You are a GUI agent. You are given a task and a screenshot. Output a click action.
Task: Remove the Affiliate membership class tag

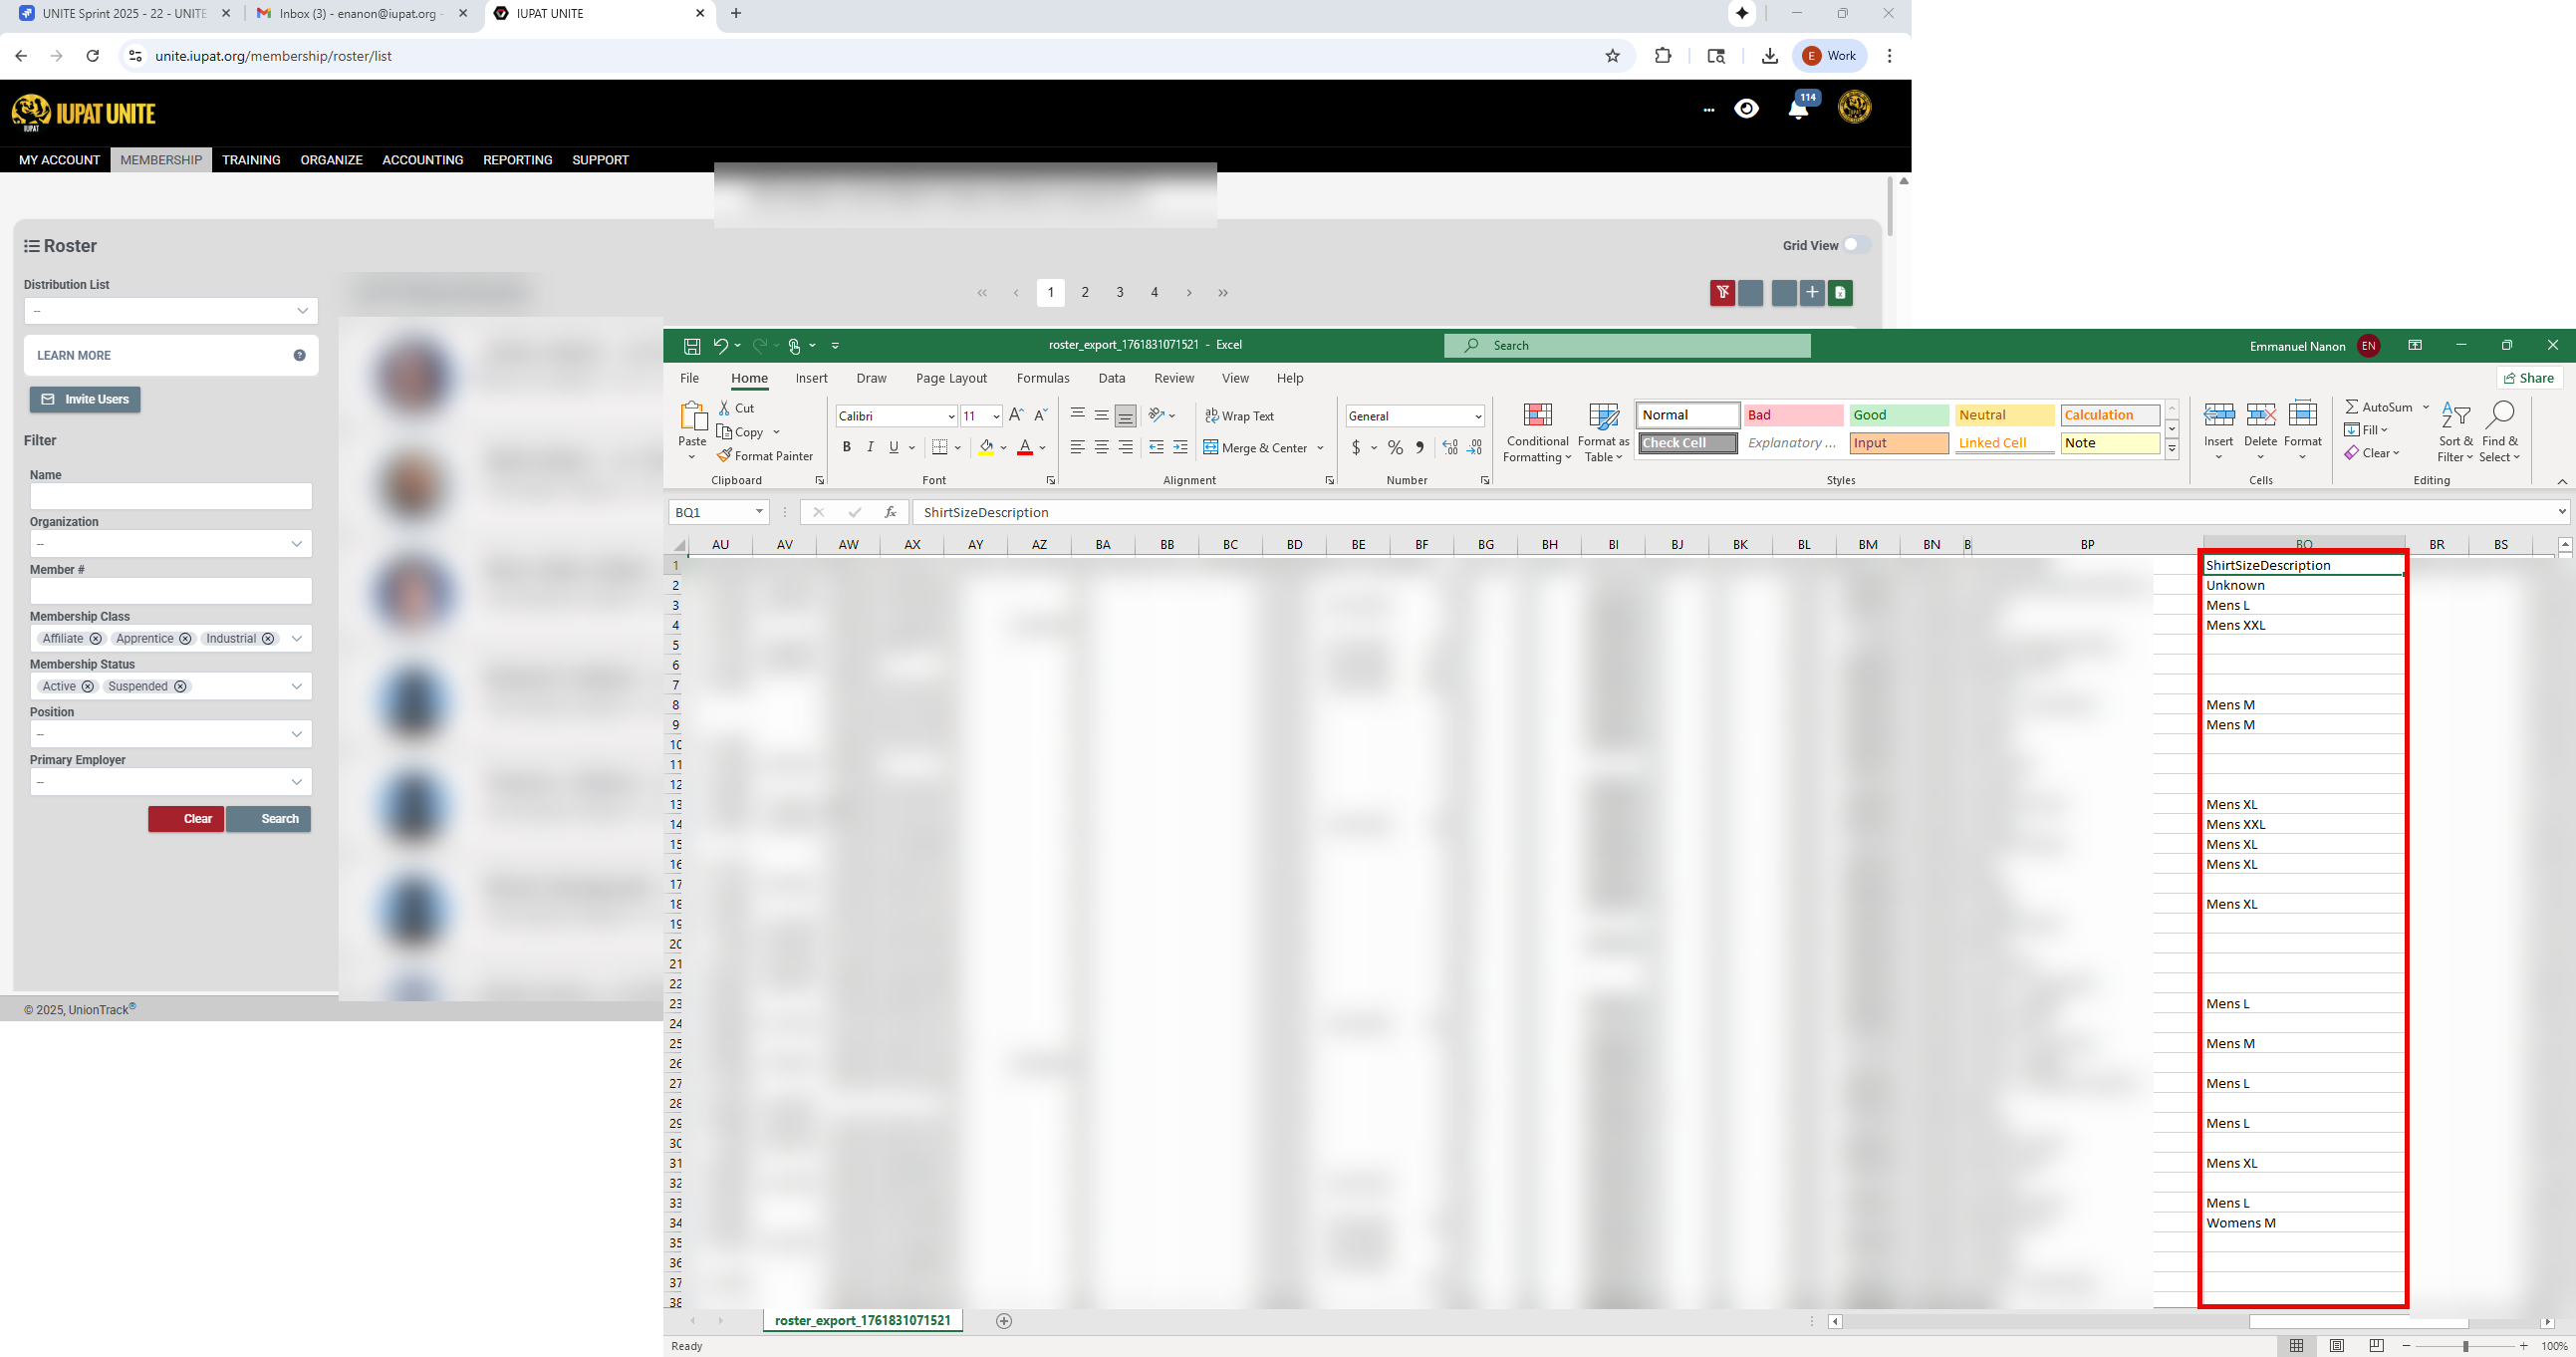96,639
